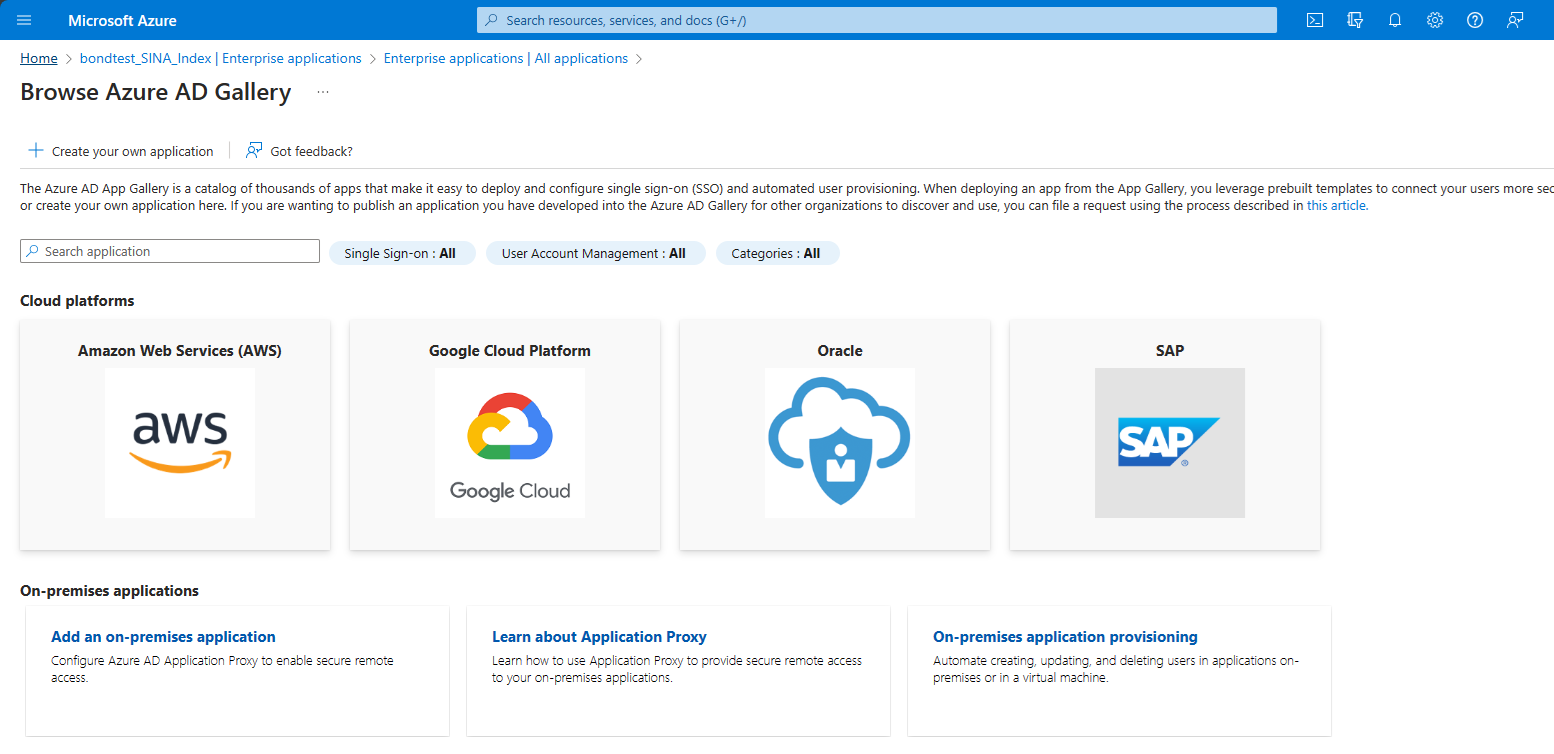
Task: Expand the Categories filter
Action: point(776,254)
